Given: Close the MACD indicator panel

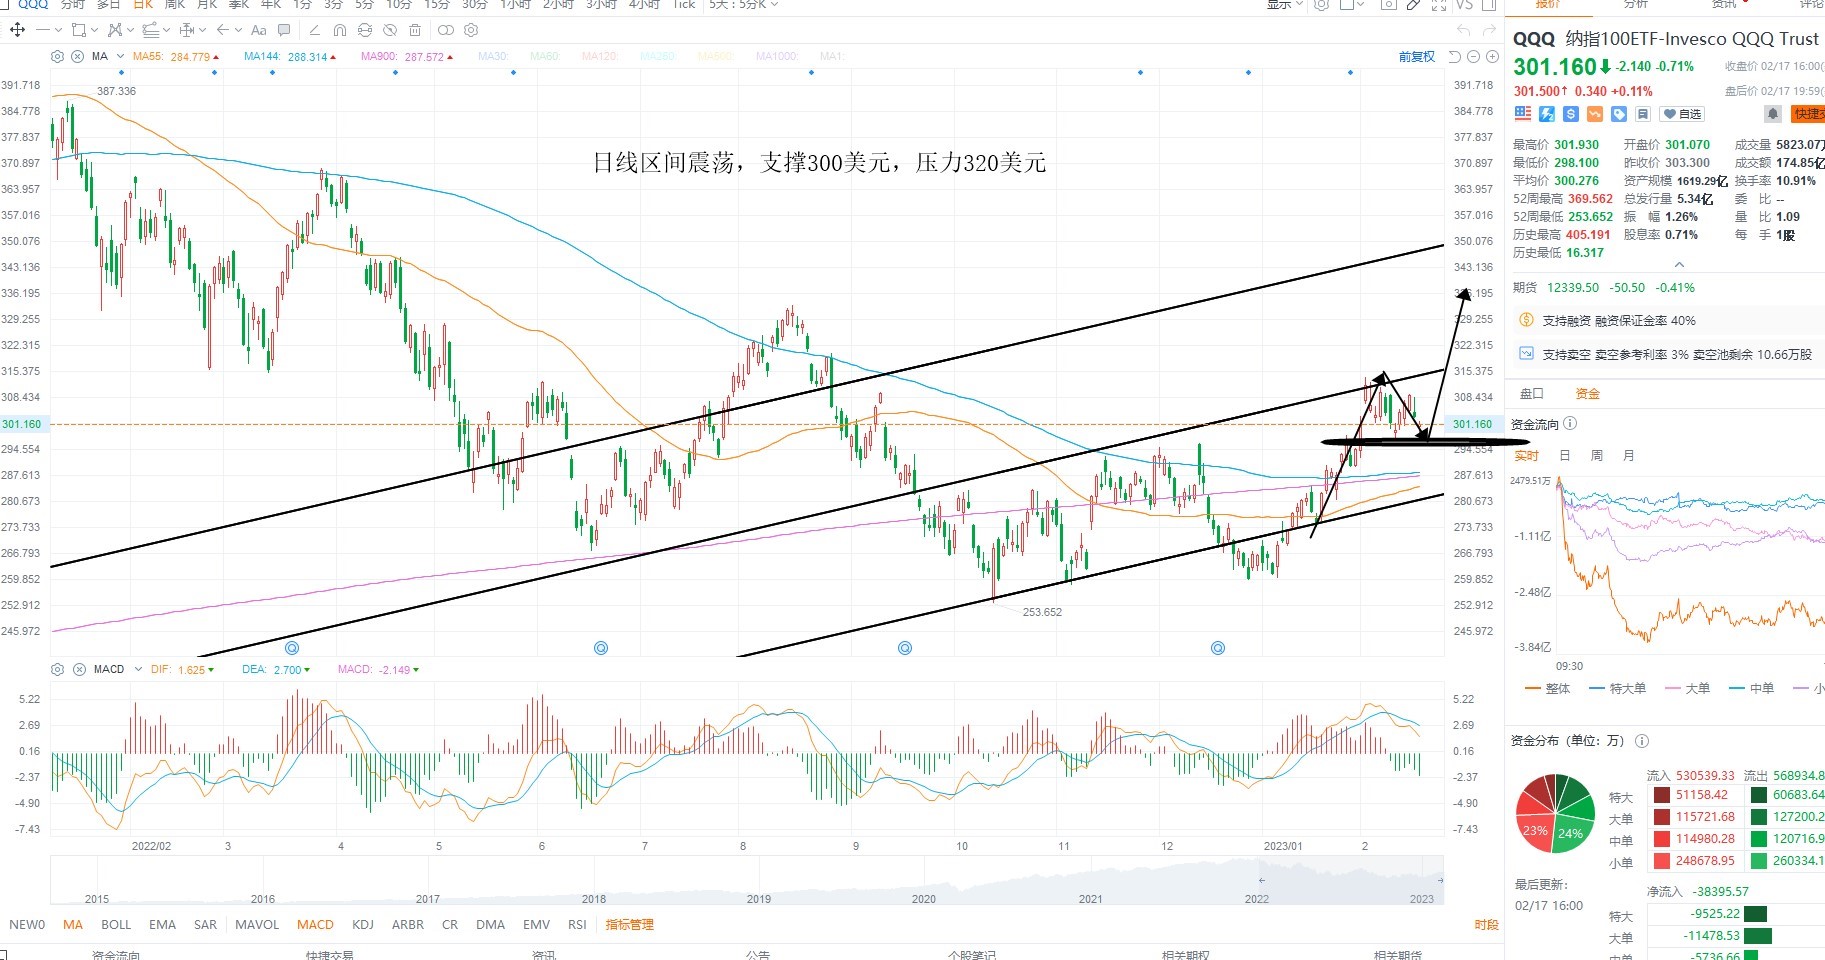Looking at the screenshot, I should click(78, 669).
